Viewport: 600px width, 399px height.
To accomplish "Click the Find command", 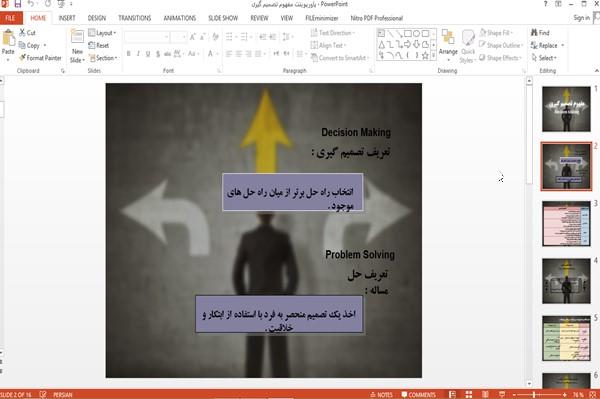I will coord(540,33).
